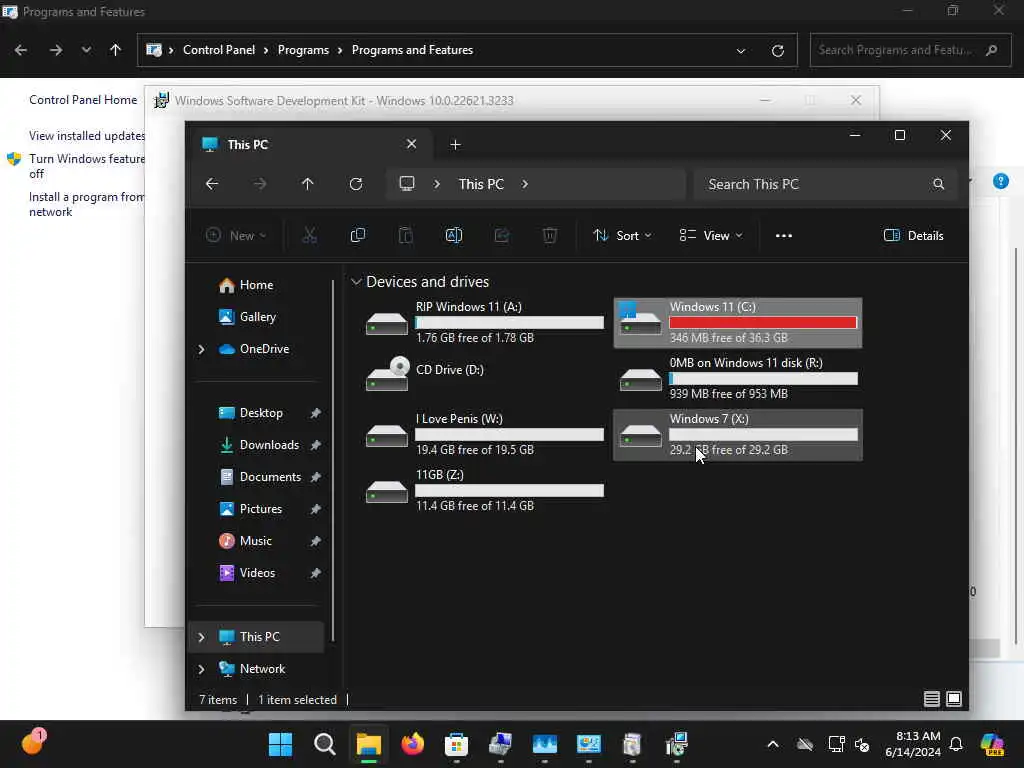Open the See more ellipsis menu

(x=784, y=236)
